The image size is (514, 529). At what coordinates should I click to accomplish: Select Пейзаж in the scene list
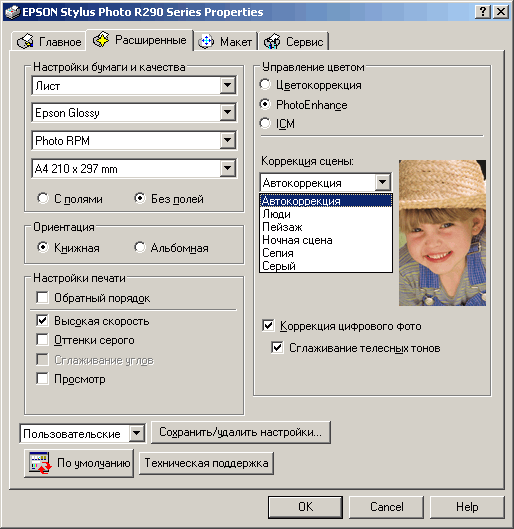coord(326,227)
